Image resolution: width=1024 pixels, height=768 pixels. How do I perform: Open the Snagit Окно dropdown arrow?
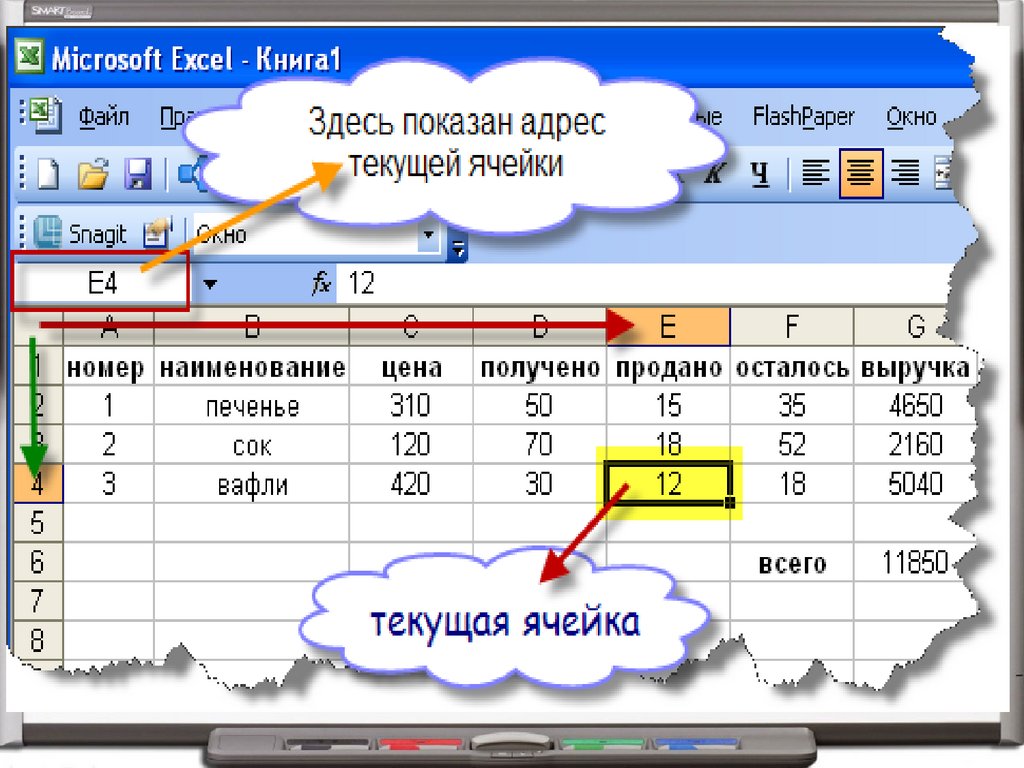tap(429, 234)
